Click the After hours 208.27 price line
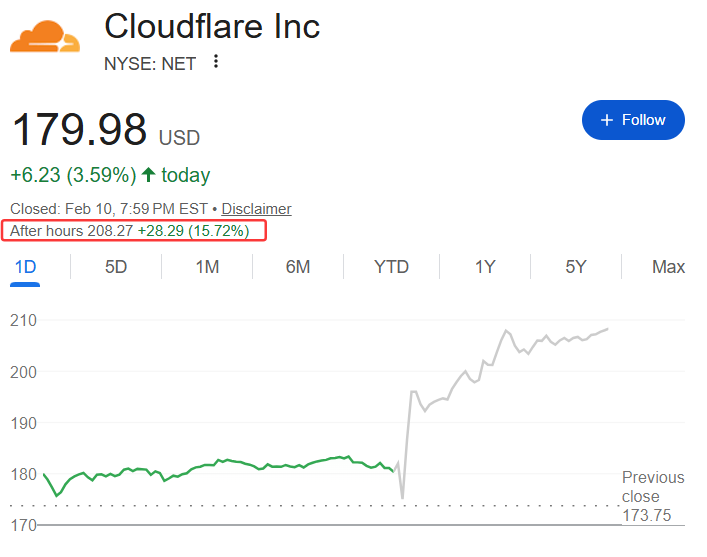Image resolution: width=707 pixels, height=557 pixels. [x=137, y=231]
